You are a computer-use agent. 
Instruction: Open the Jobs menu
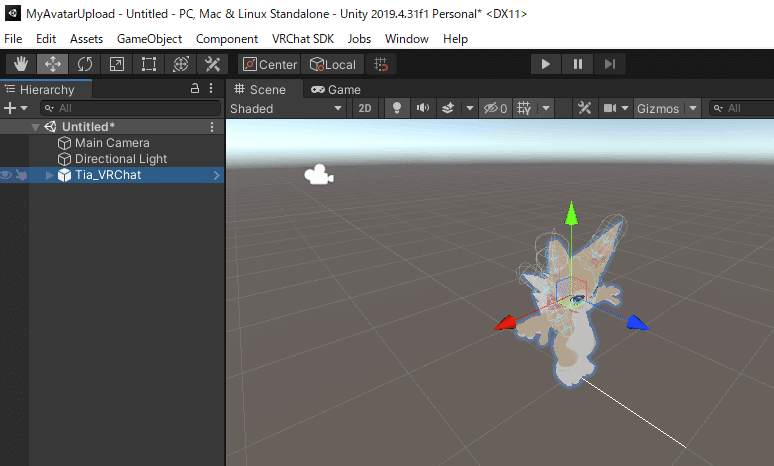[x=359, y=39]
